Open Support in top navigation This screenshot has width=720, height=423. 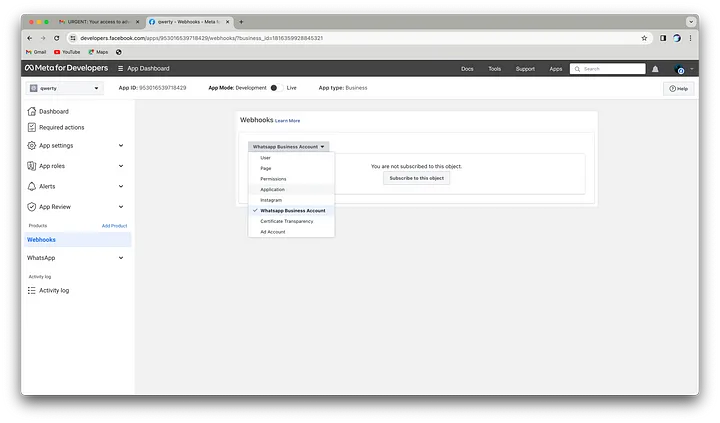click(525, 69)
